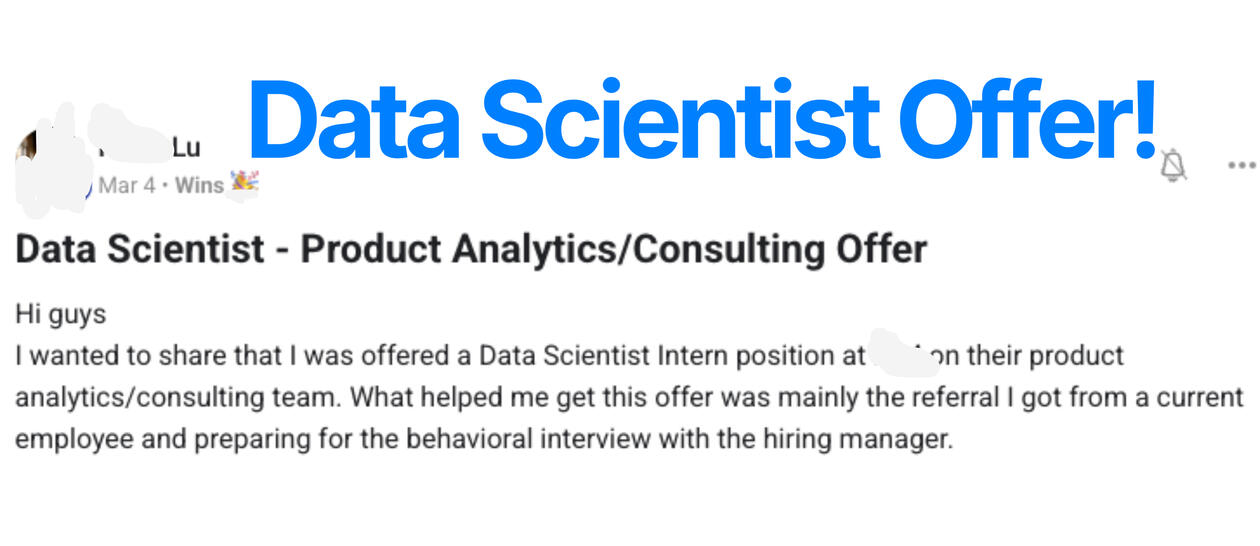Open the Data Scientist Product Analytics/Consulting Offer title
This screenshot has height=546, width=1260.
pyautogui.click(x=471, y=249)
